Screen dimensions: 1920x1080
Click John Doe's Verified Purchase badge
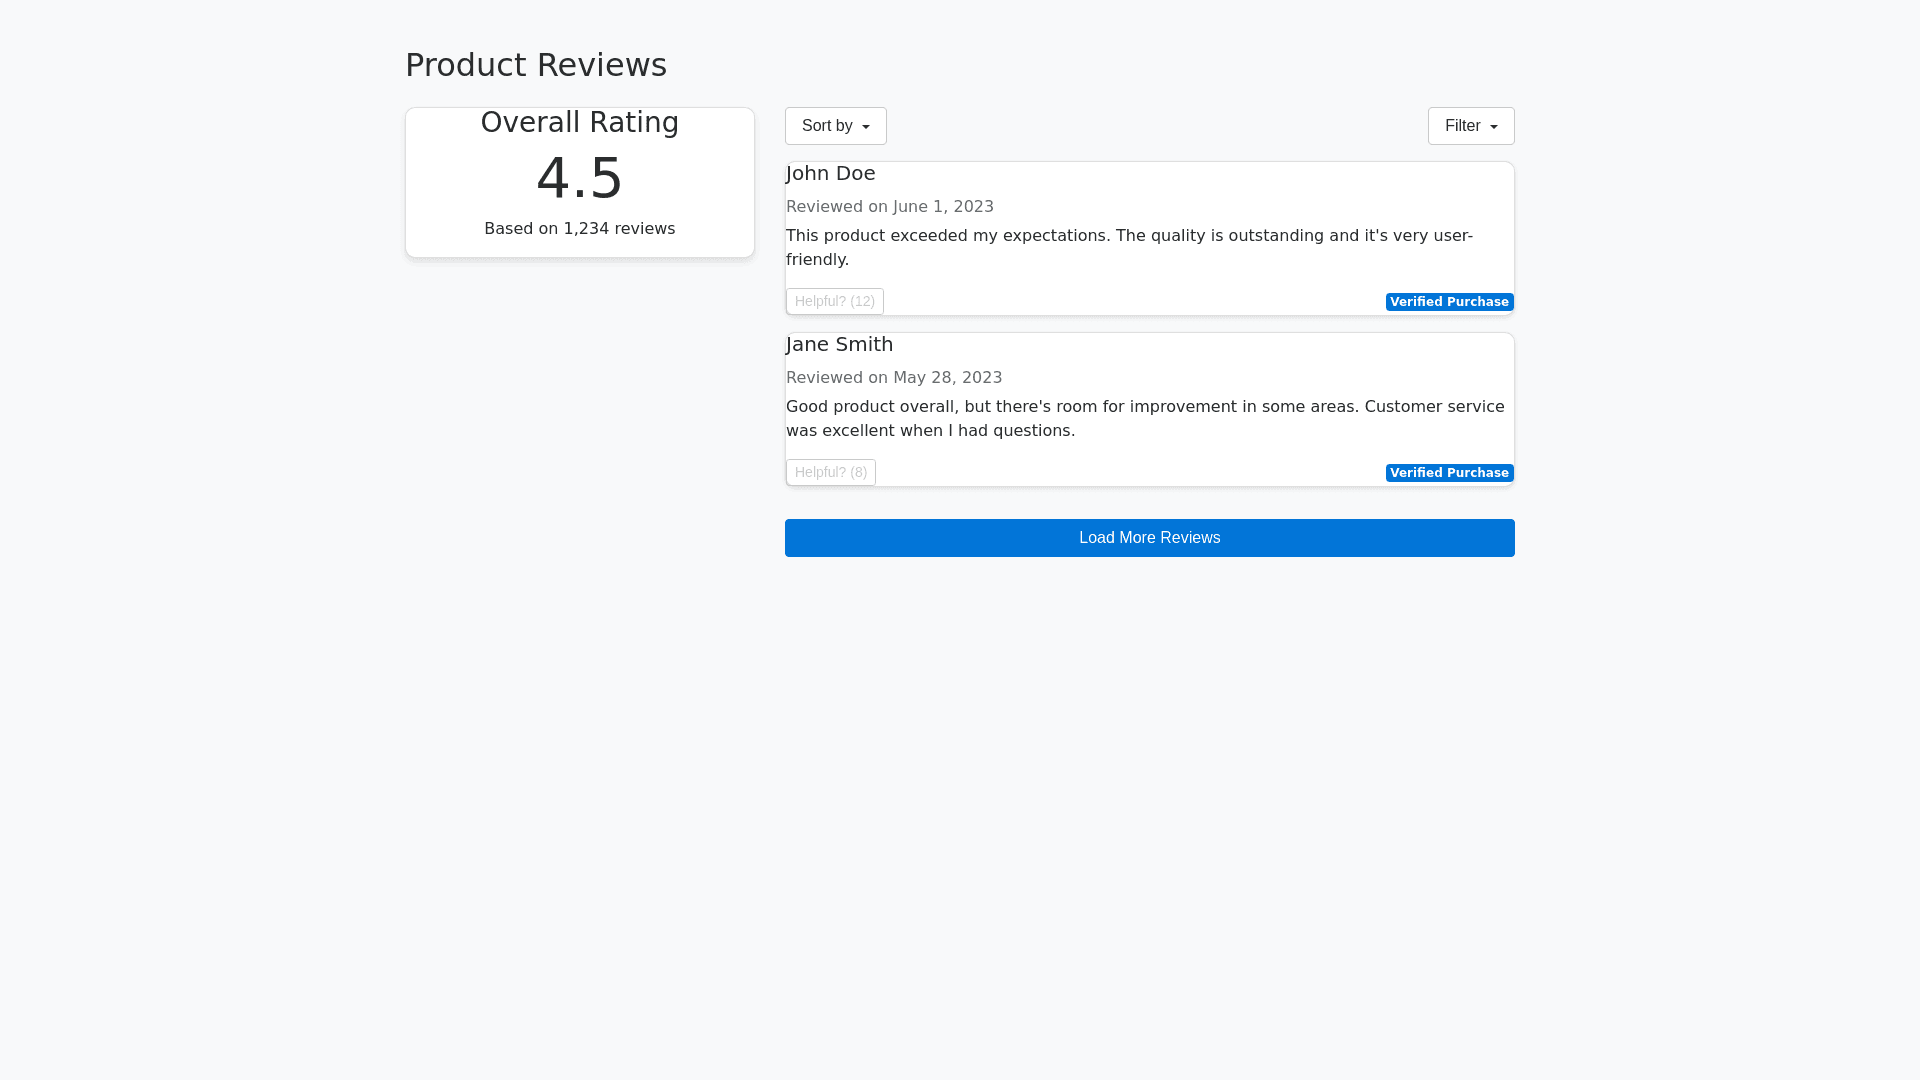1449,302
